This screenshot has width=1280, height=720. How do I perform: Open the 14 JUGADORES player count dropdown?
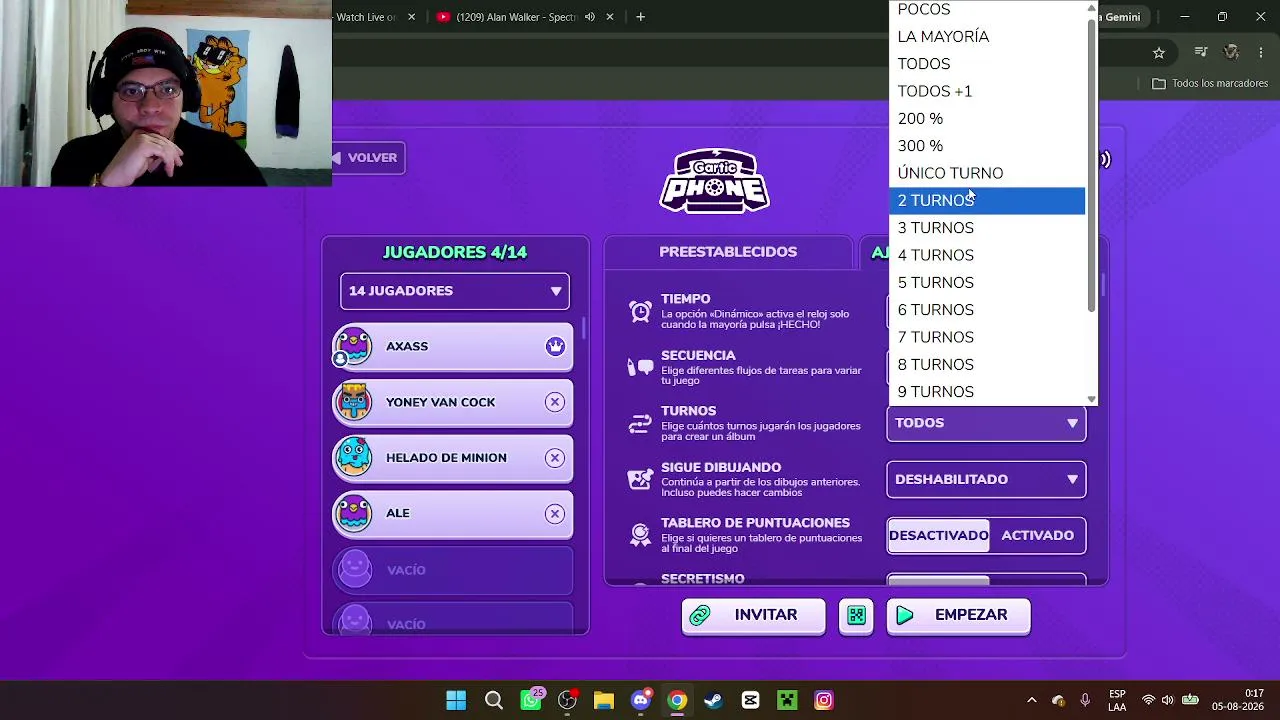click(x=455, y=291)
